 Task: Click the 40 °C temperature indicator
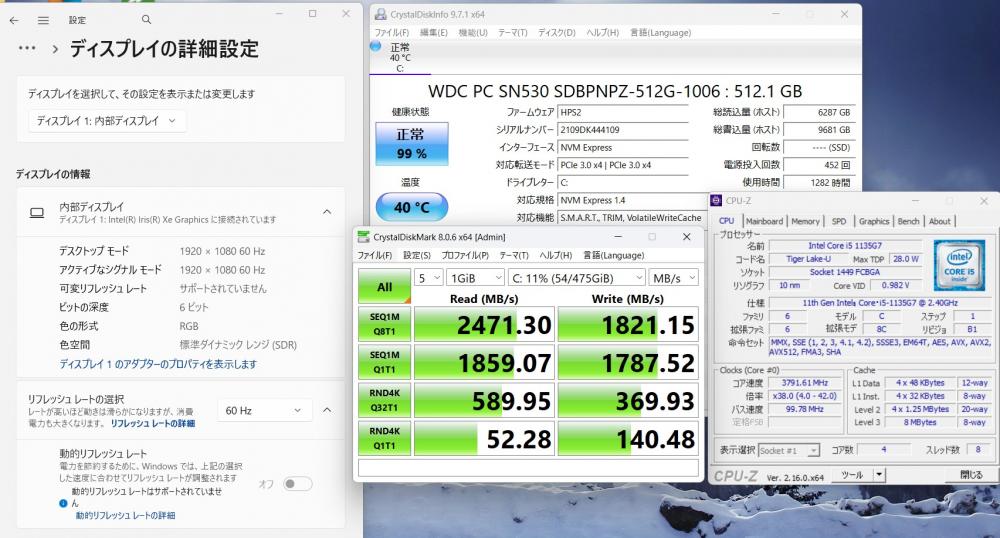(x=412, y=207)
